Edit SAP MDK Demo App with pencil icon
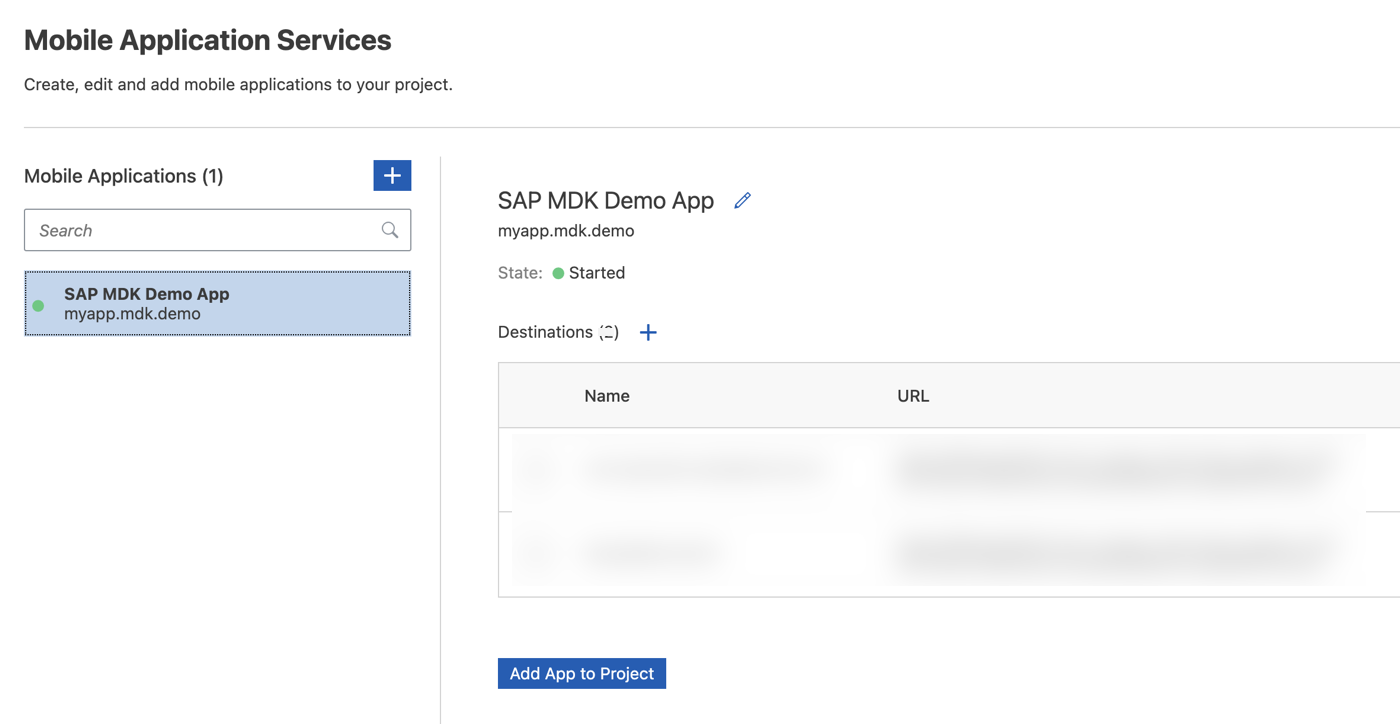This screenshot has height=724, width=1400. pyautogui.click(x=742, y=200)
